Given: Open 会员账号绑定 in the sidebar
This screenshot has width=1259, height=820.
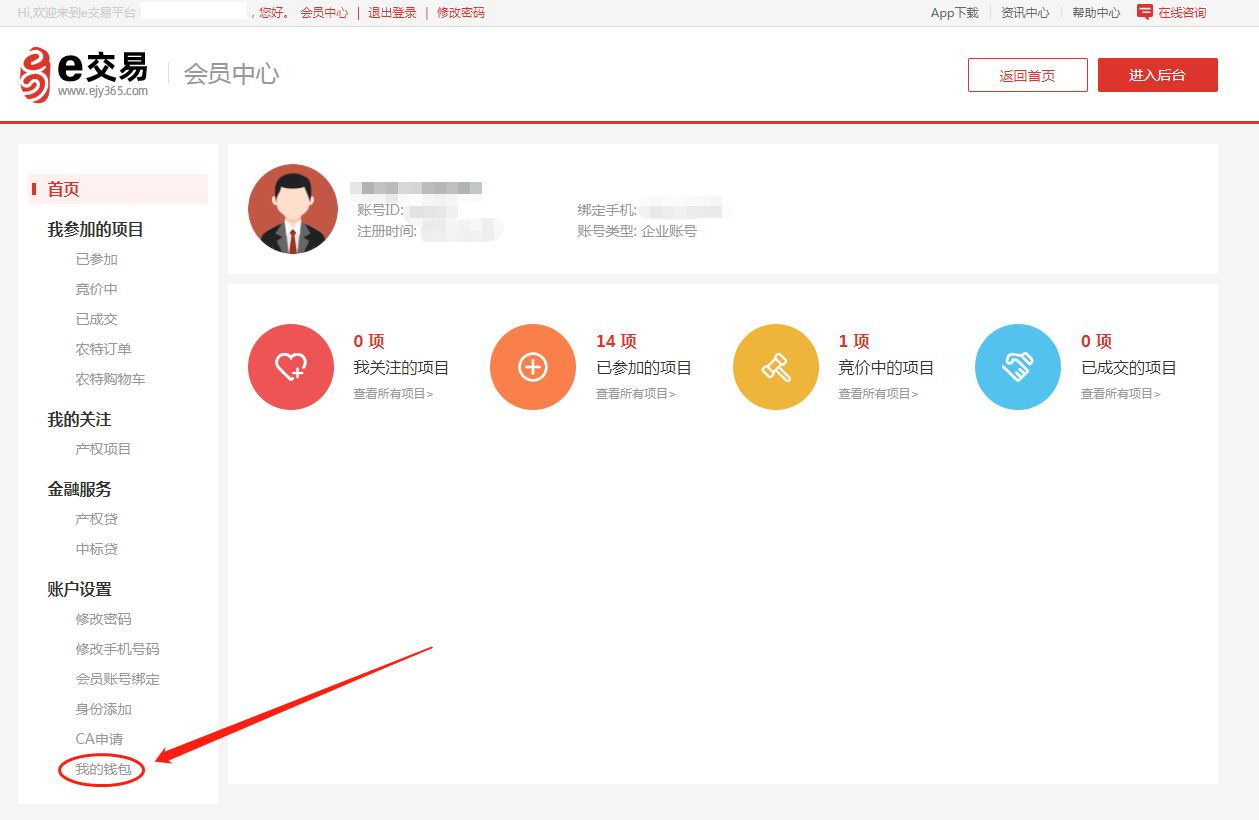Looking at the screenshot, I should click(118, 679).
